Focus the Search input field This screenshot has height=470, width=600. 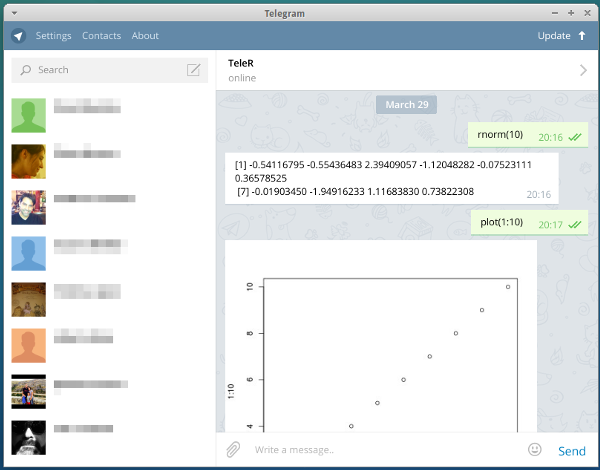(105, 70)
